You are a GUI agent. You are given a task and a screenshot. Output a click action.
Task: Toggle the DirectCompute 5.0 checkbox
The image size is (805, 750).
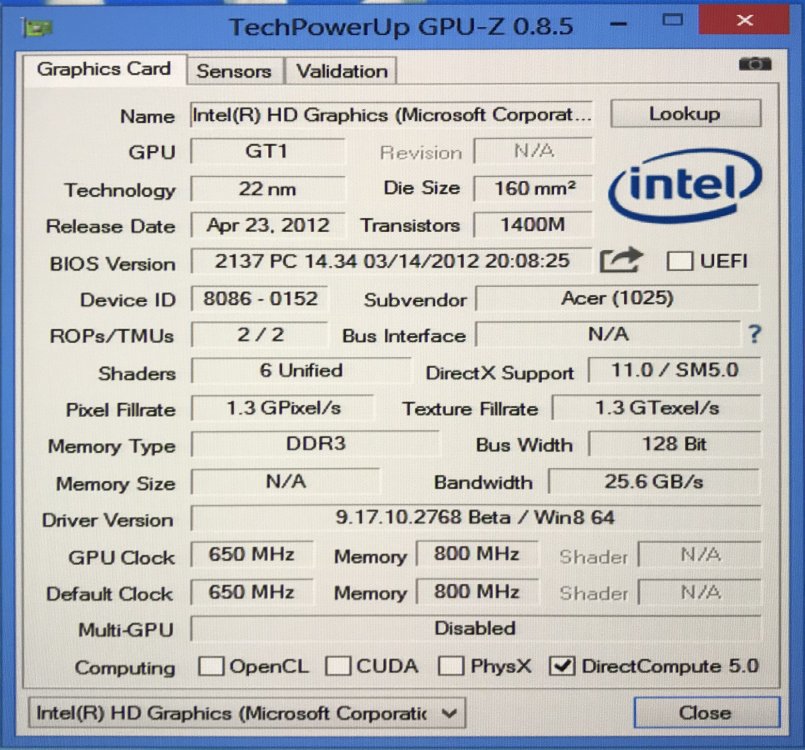pyautogui.click(x=562, y=666)
